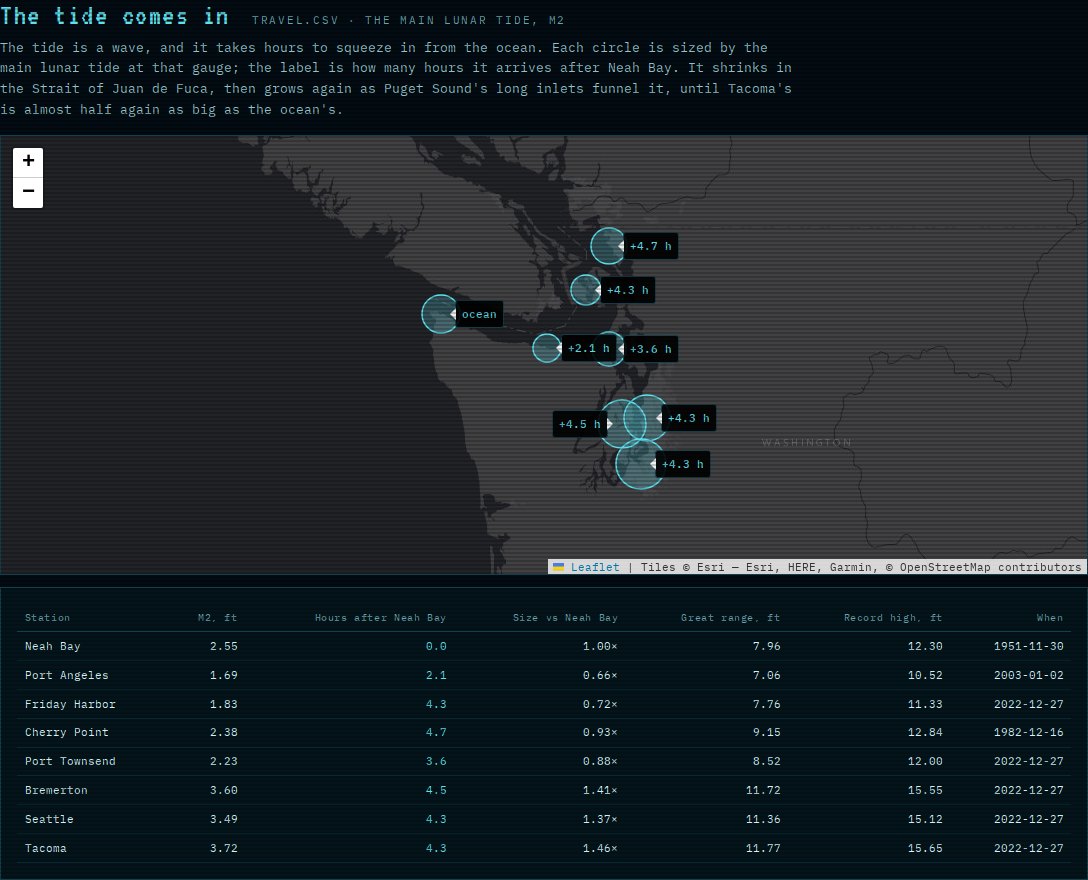Click Port Townsend hours value 3.6

(436, 761)
